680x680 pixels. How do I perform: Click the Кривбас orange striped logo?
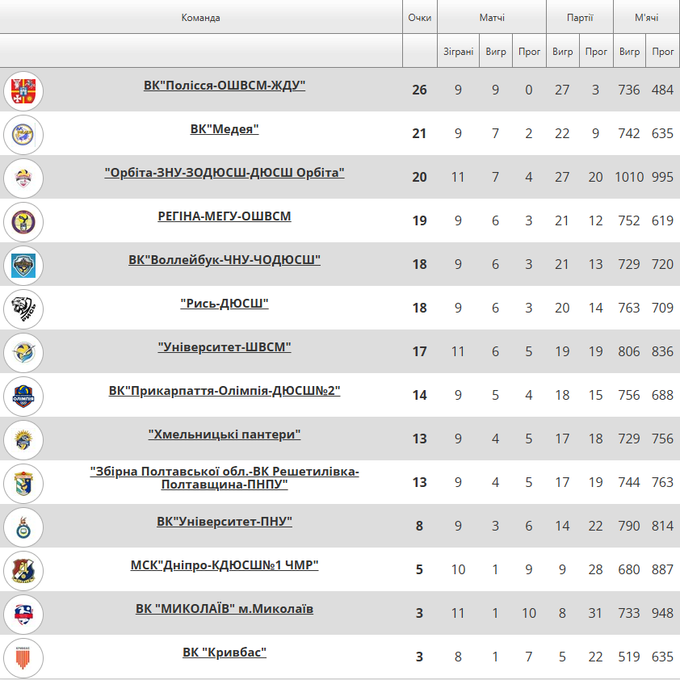(22, 657)
